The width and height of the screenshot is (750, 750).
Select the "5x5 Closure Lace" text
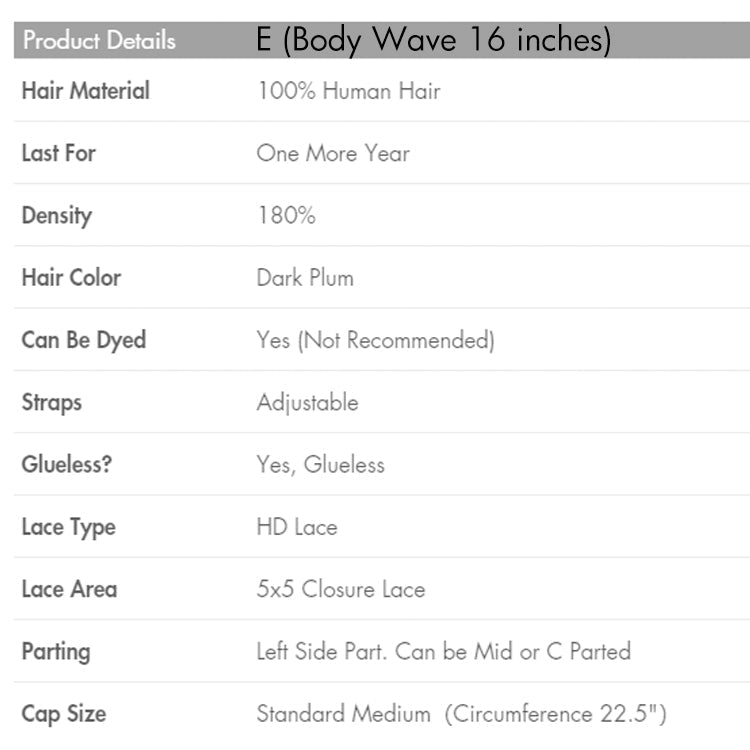click(x=341, y=589)
